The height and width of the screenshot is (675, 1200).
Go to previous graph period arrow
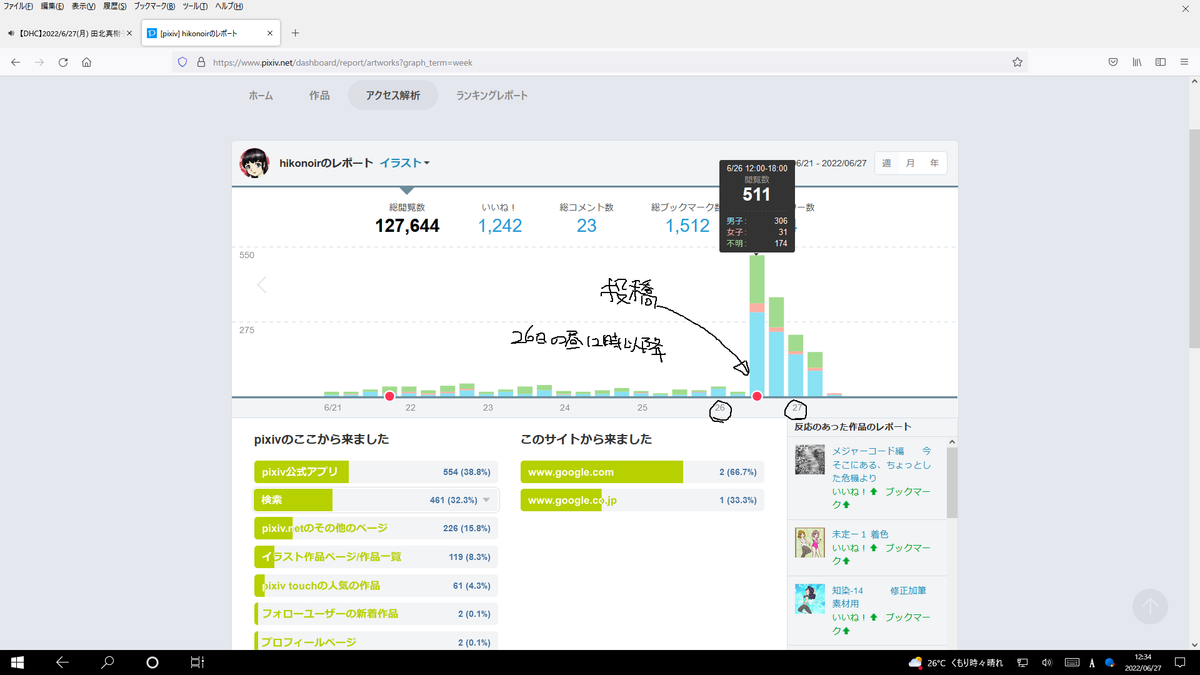pyautogui.click(x=262, y=285)
